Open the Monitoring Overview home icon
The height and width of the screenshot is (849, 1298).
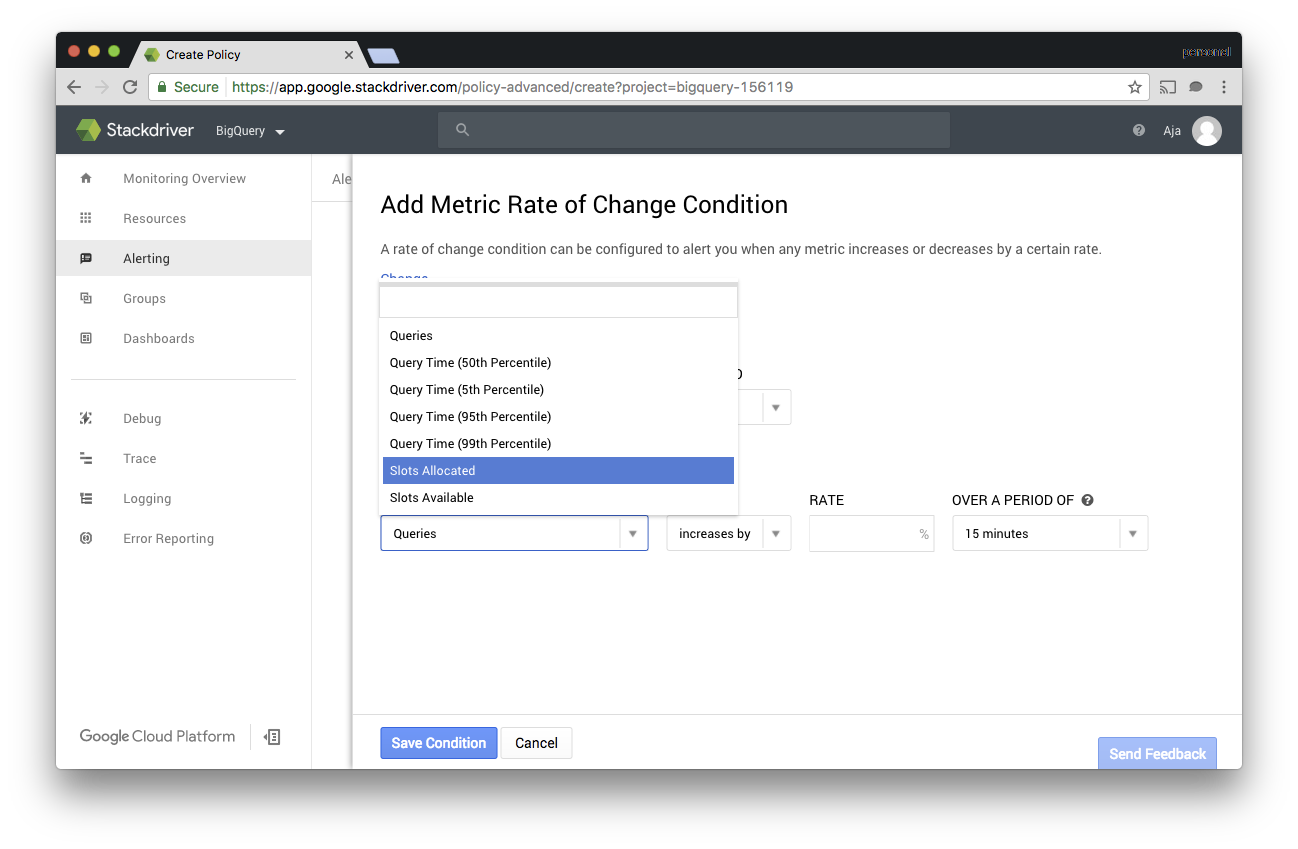pos(86,178)
